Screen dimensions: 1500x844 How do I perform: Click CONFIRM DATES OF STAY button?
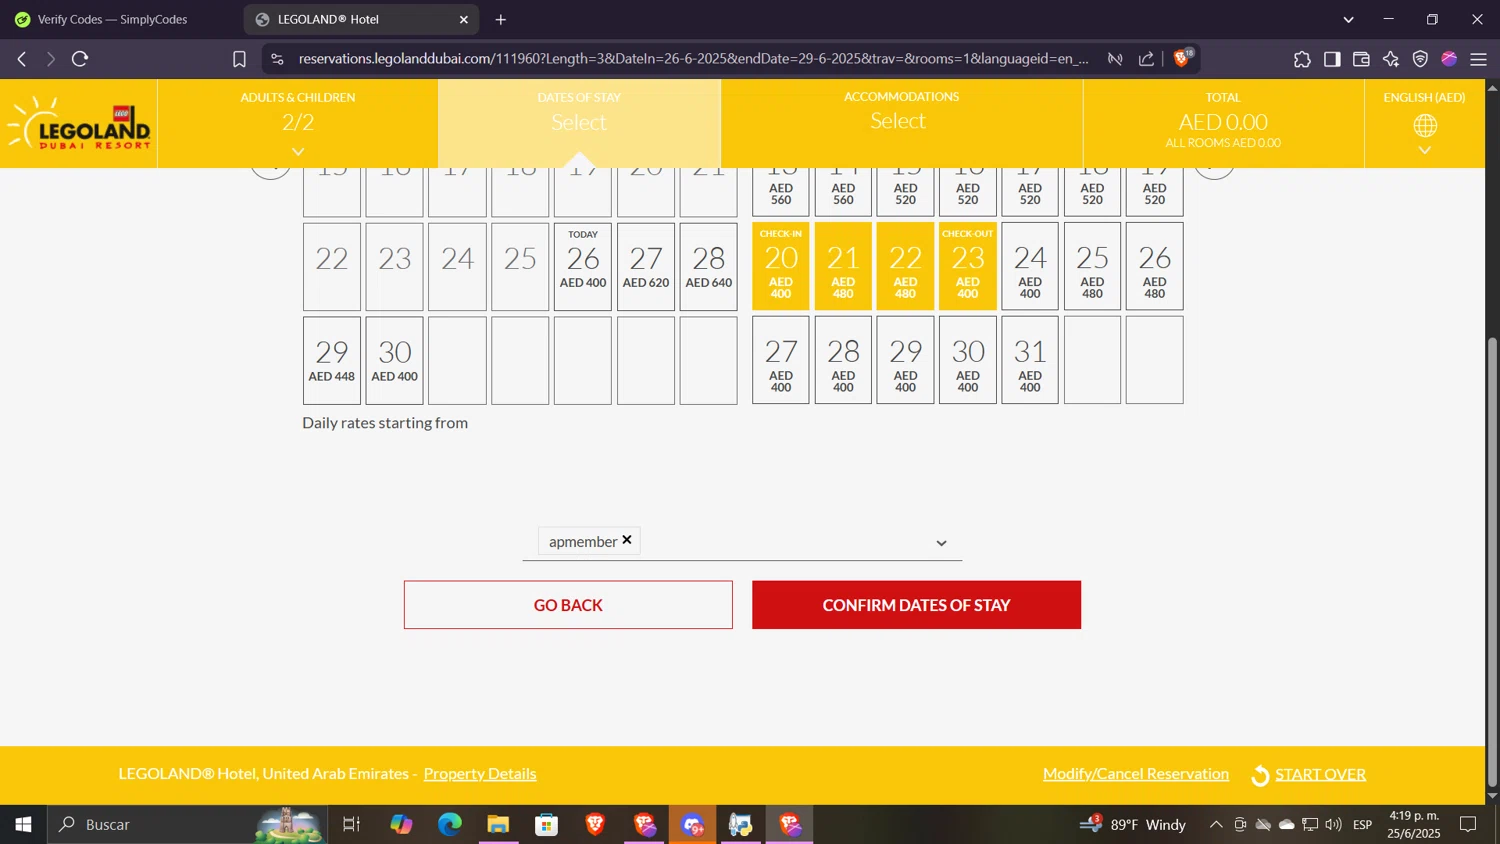click(916, 605)
